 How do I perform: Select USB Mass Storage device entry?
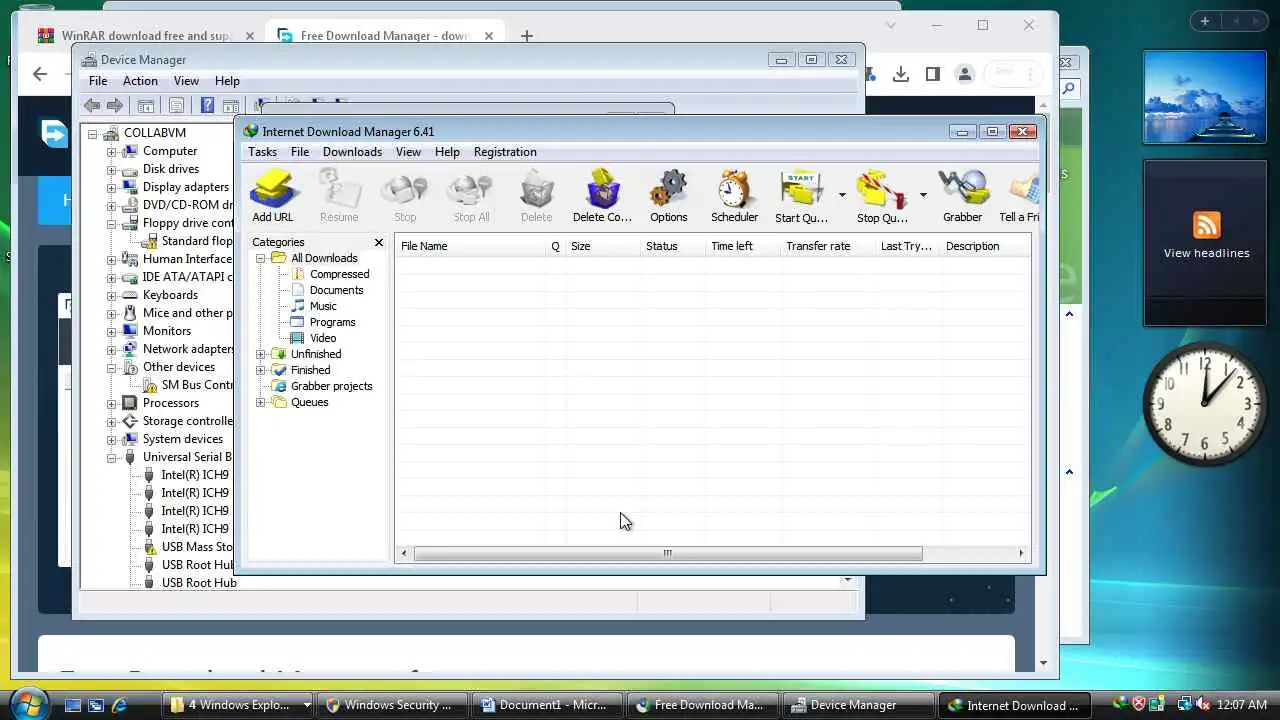[197, 547]
